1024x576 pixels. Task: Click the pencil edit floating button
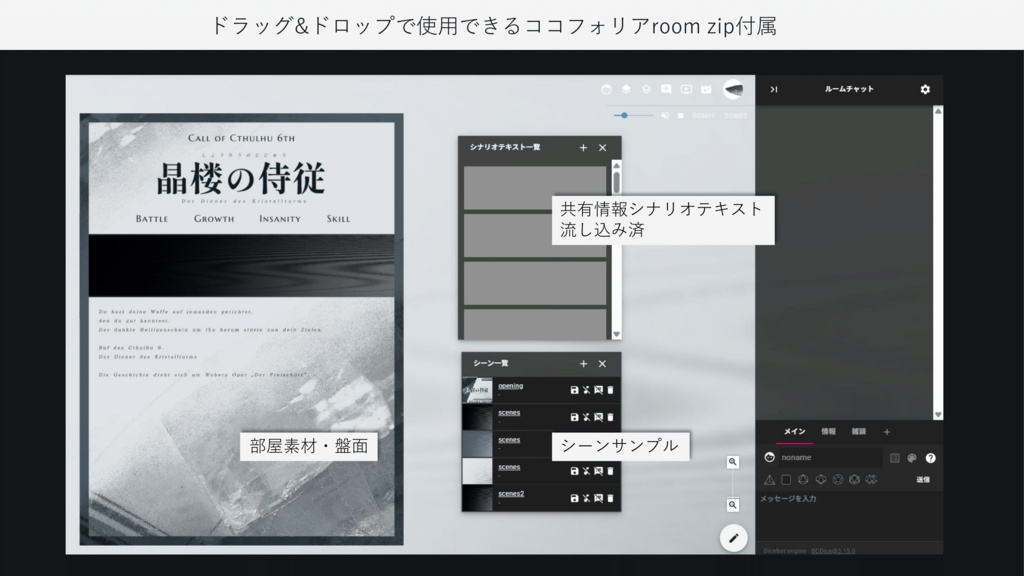[733, 538]
